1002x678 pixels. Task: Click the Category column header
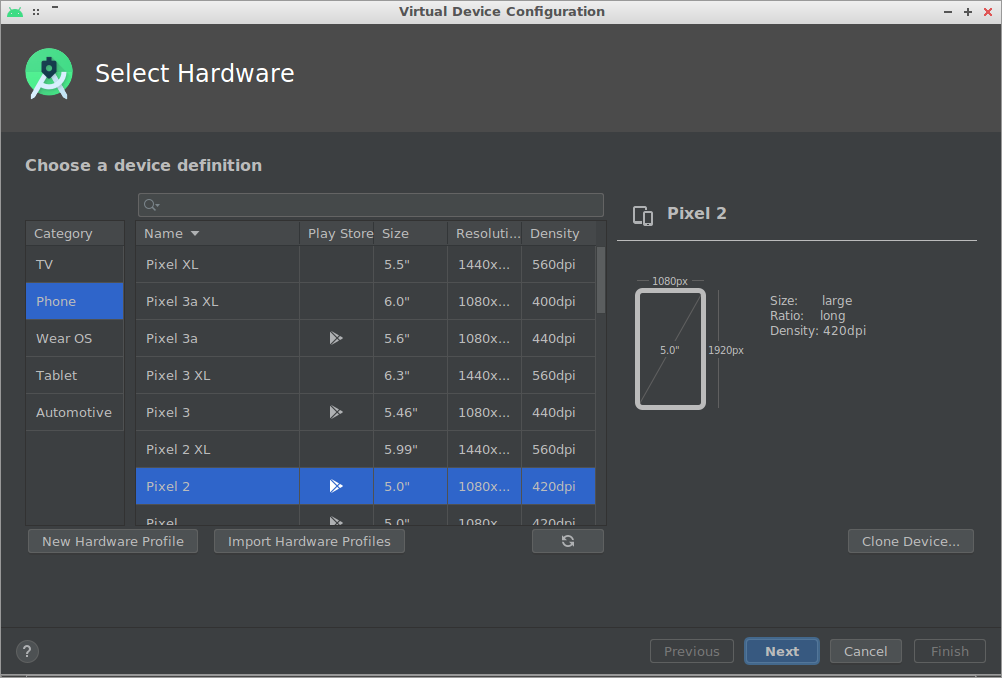[75, 234]
